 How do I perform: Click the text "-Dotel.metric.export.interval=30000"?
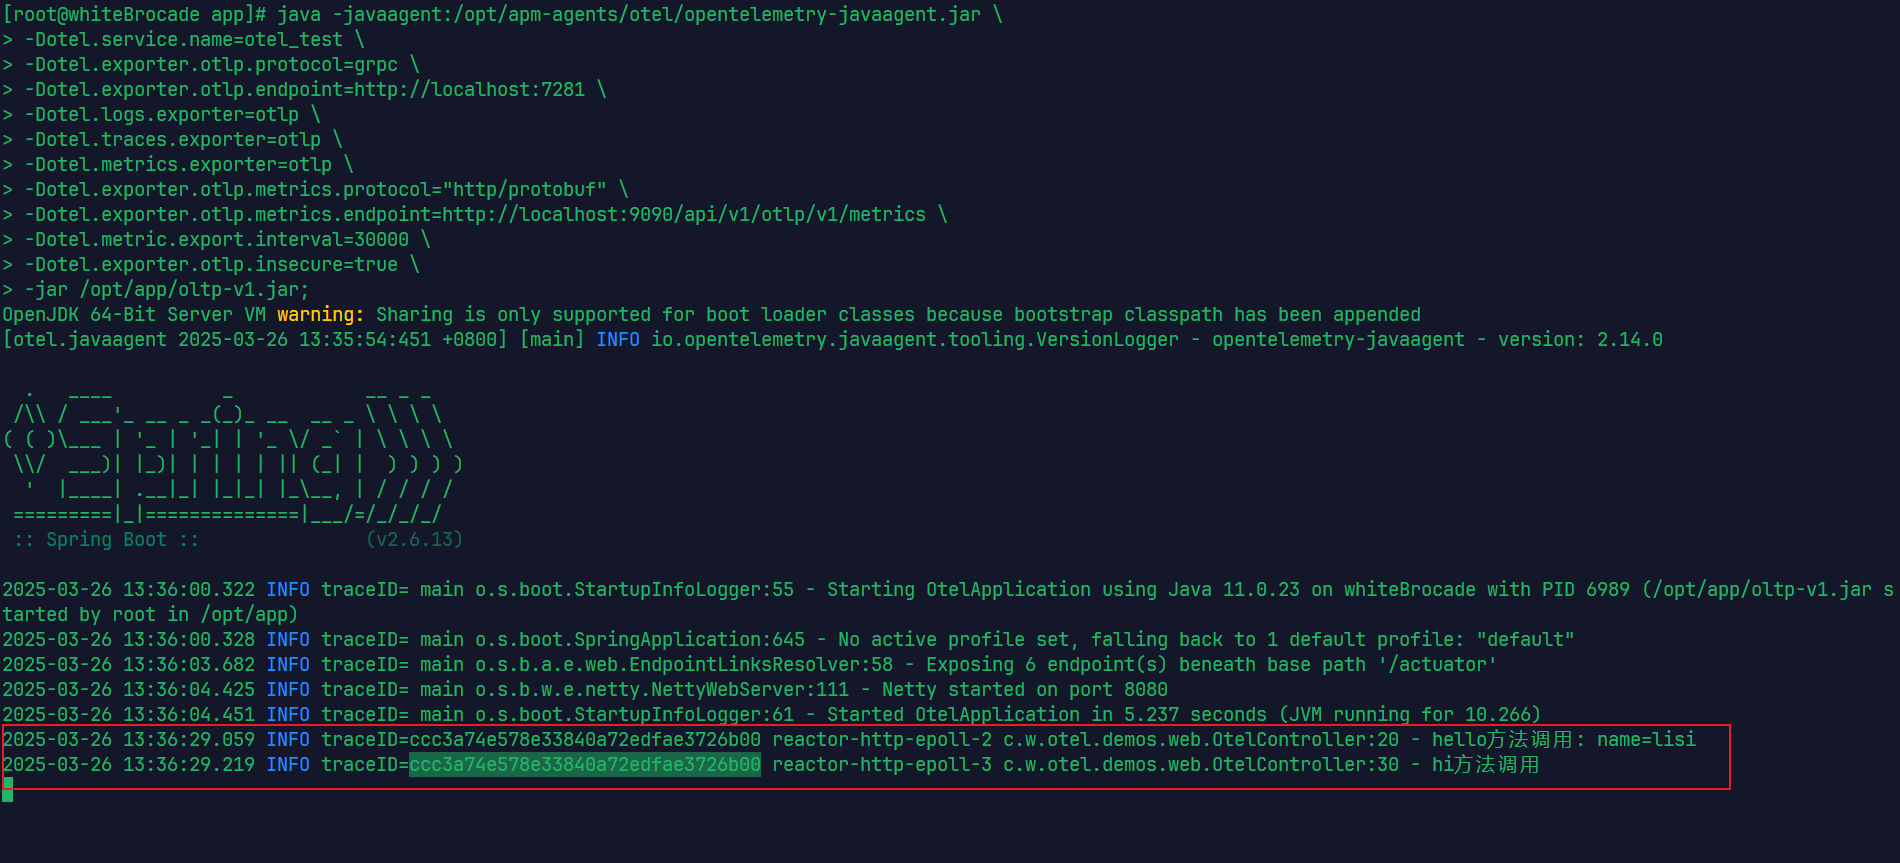(x=217, y=240)
